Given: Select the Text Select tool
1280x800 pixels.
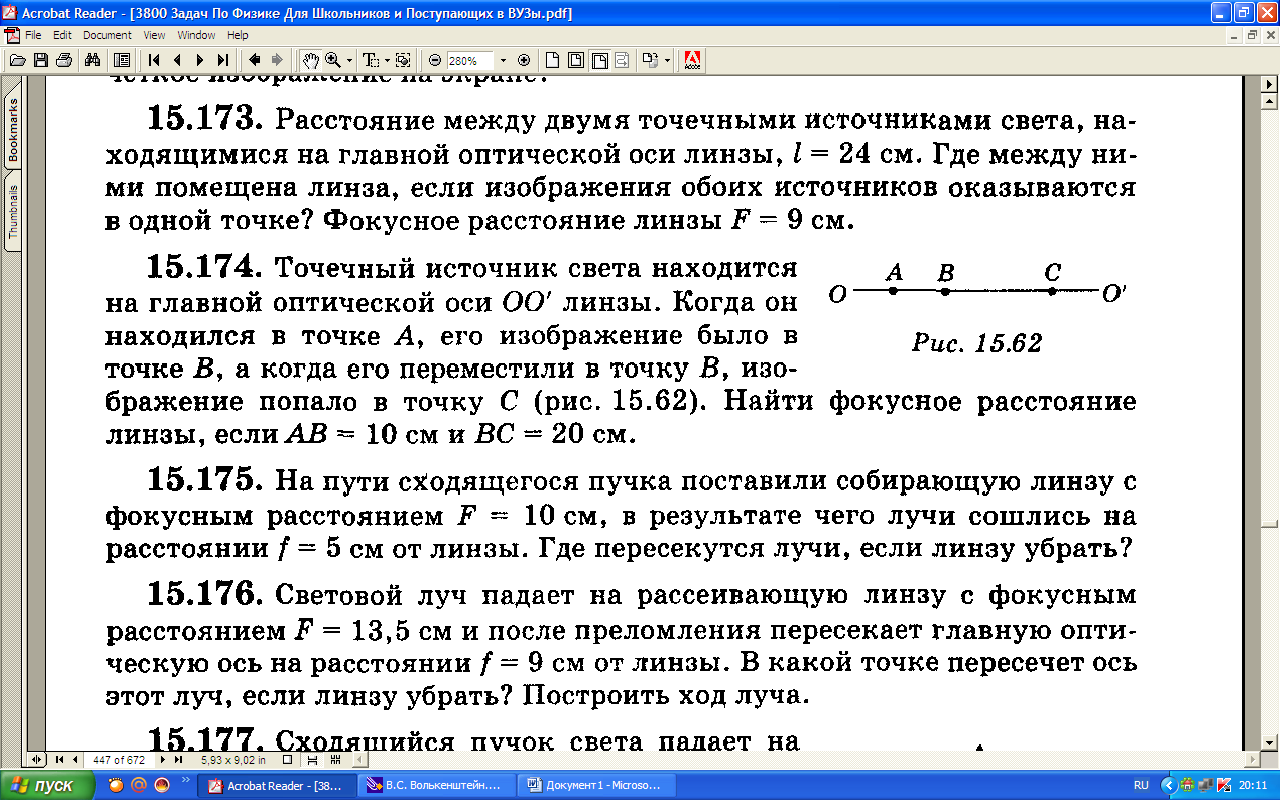Looking at the screenshot, I should tap(370, 60).
